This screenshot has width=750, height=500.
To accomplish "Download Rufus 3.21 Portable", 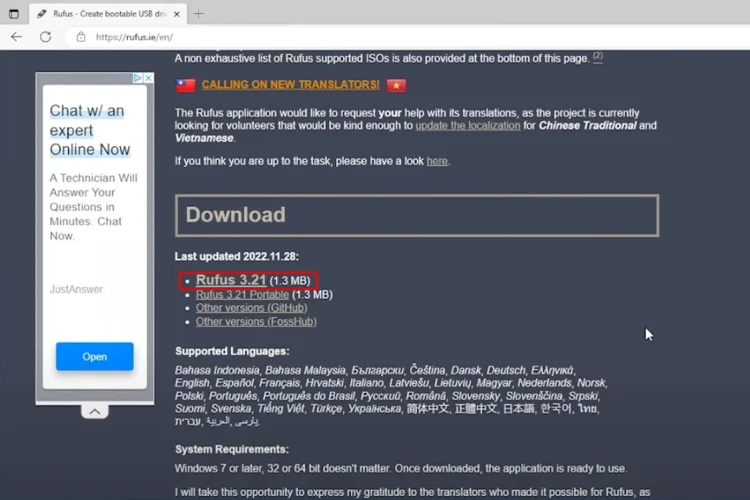I will [242, 295].
